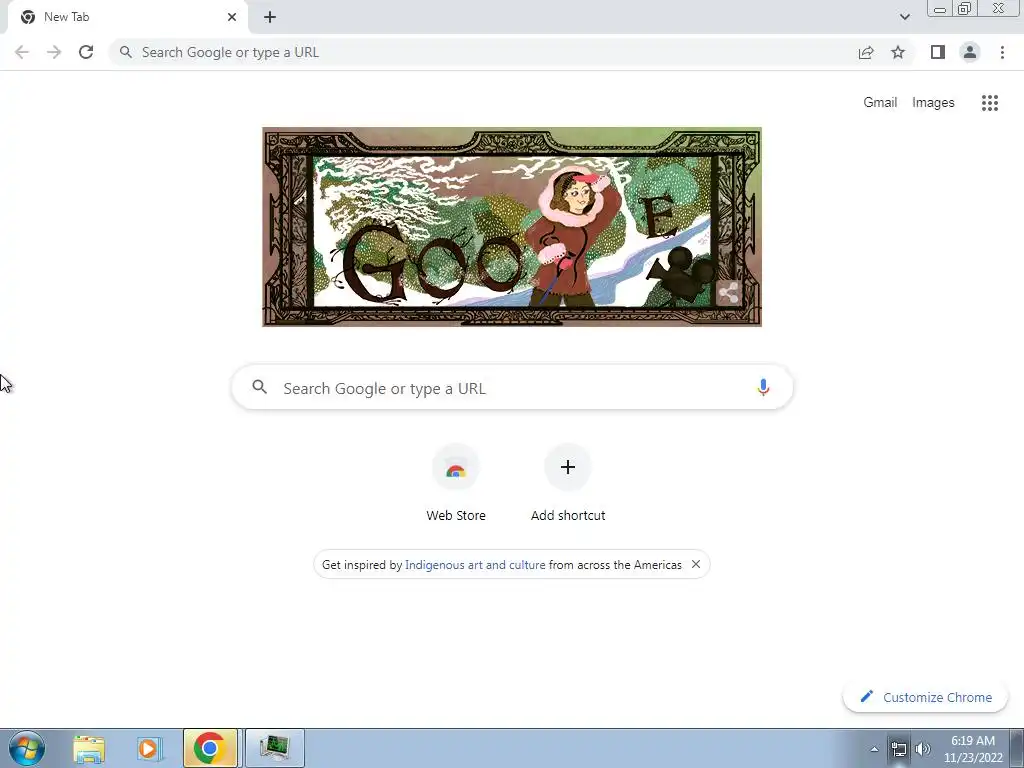Close the New Tab tab
Screen dimensions: 1024x768
point(232,17)
